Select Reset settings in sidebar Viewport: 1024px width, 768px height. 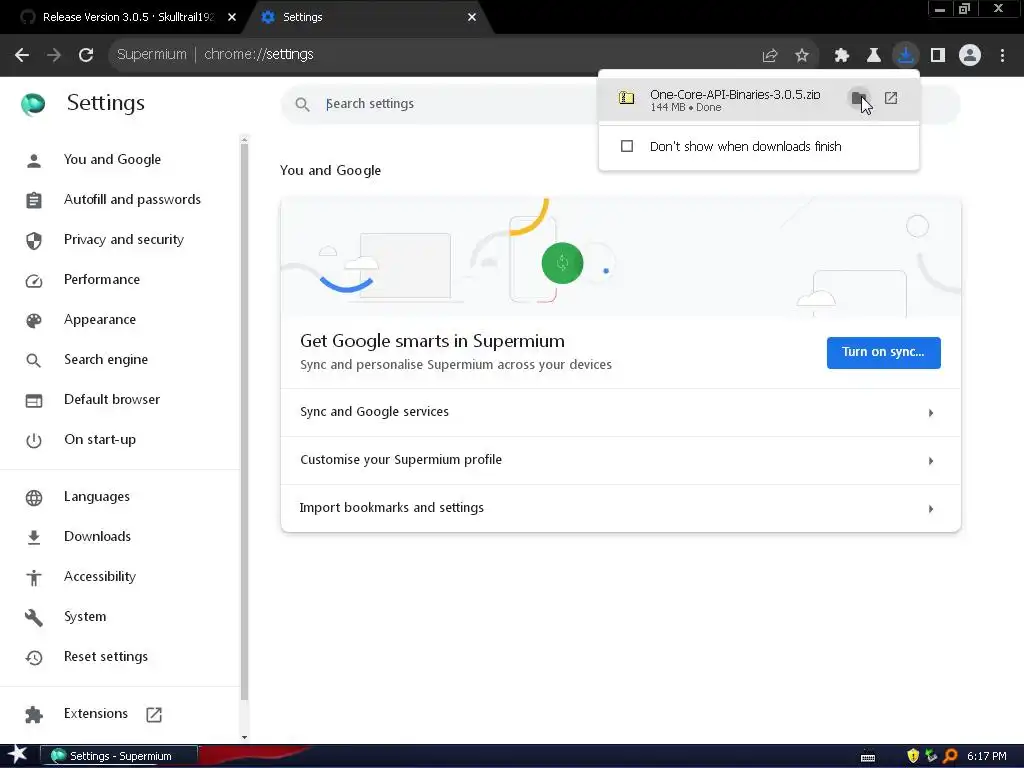pyautogui.click(x=106, y=657)
